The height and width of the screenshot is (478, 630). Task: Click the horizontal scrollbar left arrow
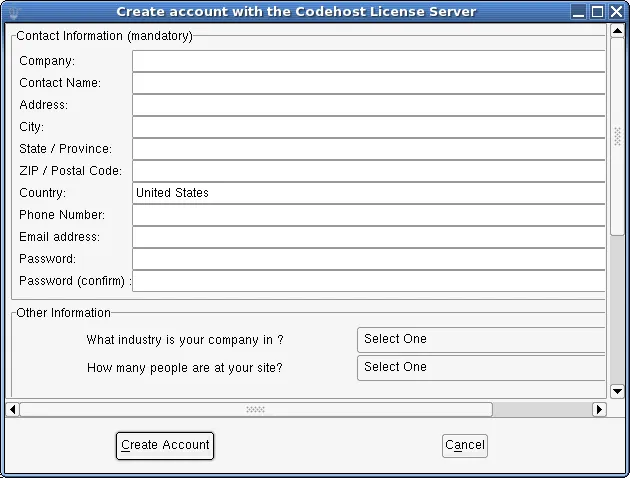point(12,409)
